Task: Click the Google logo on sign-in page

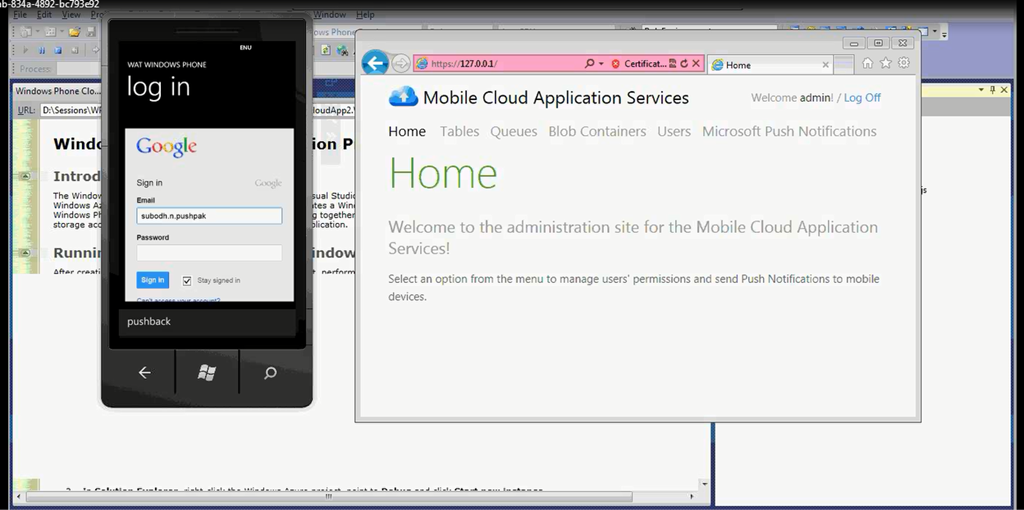Action: [167, 147]
